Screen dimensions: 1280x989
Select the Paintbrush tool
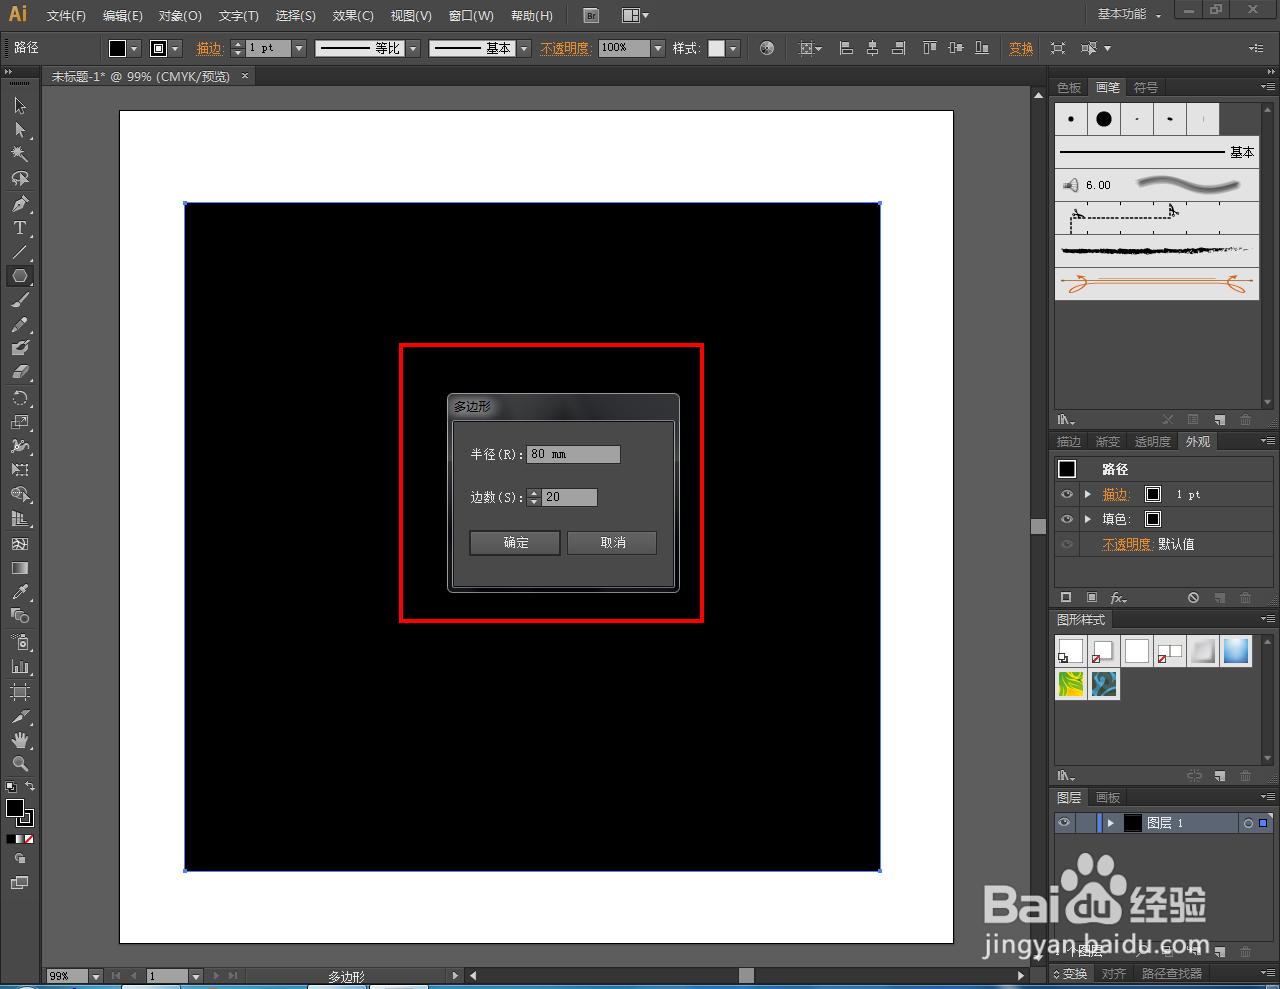20,300
